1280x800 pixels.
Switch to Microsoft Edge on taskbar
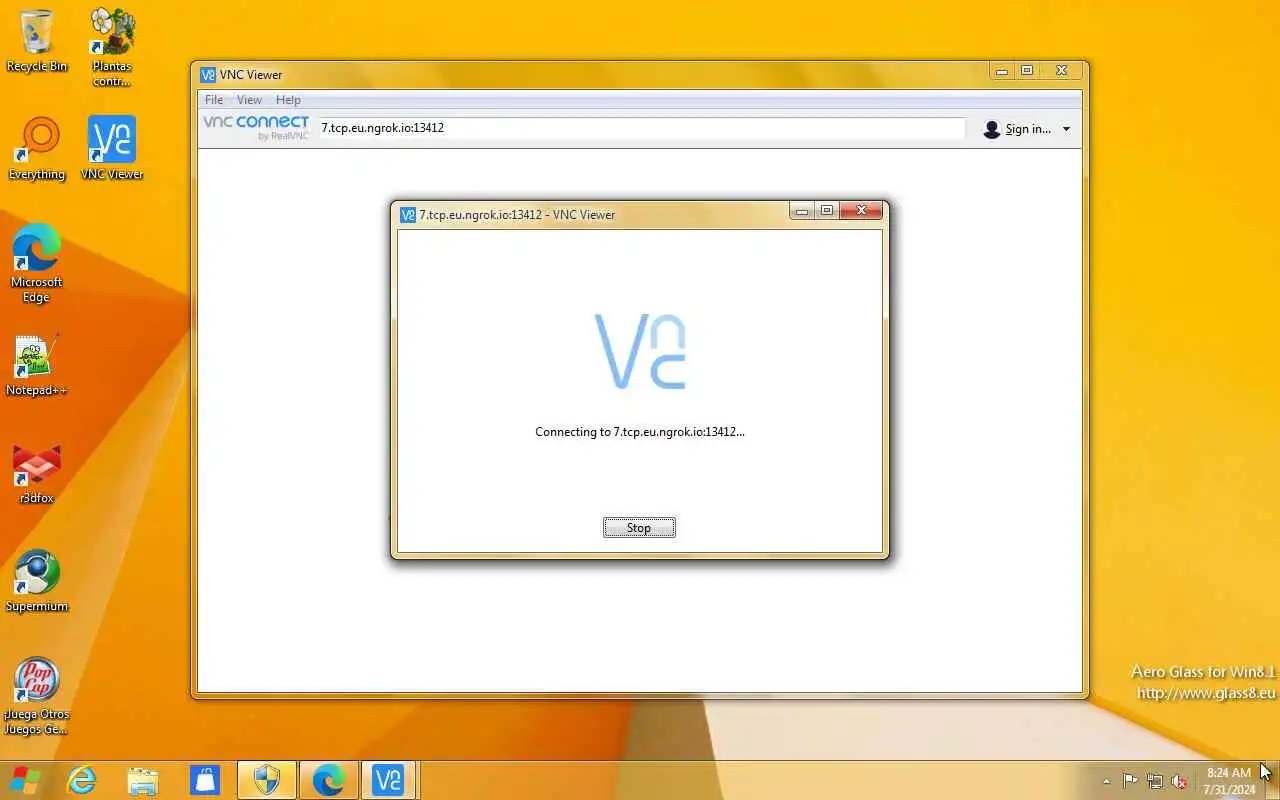tap(328, 780)
